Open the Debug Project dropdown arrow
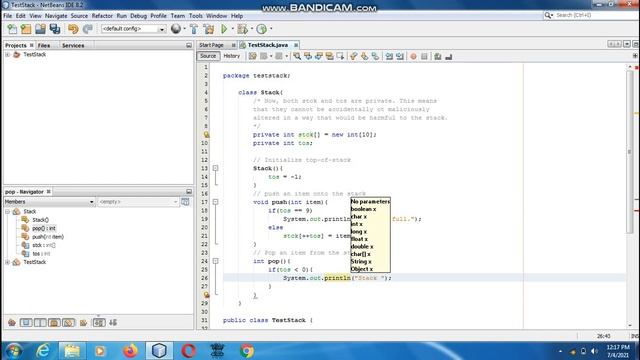 point(251,29)
